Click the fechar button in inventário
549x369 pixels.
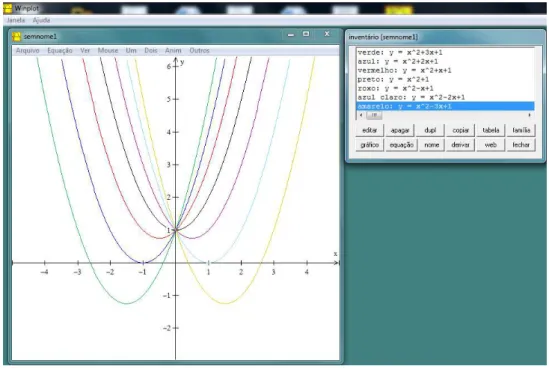pyautogui.click(x=521, y=145)
